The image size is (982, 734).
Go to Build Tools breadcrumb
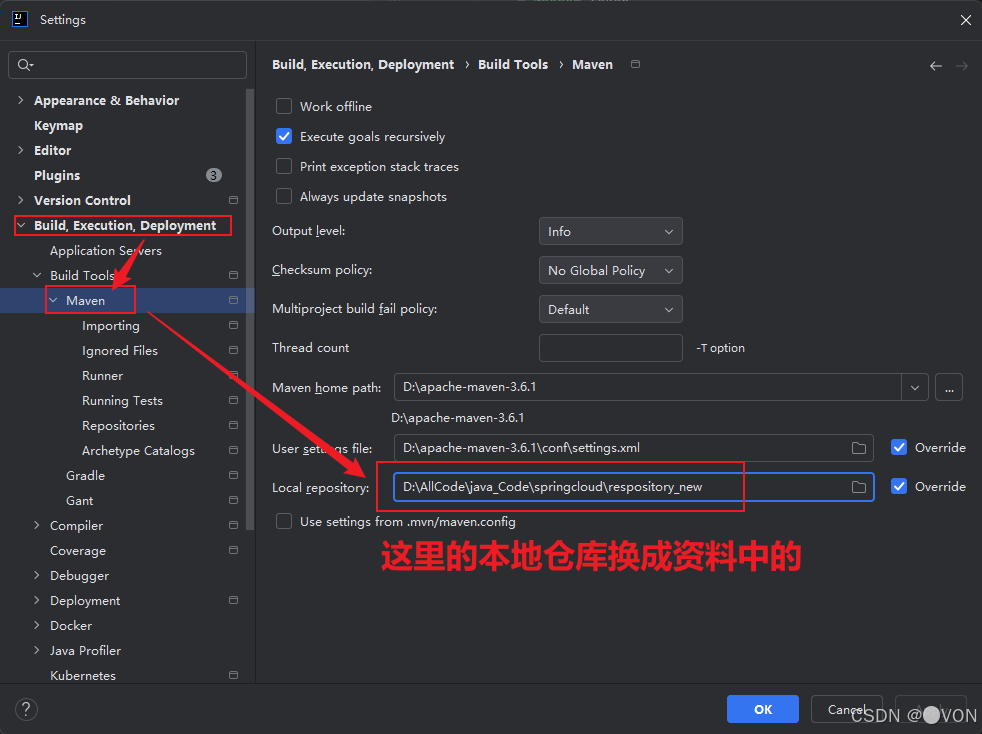click(x=513, y=65)
